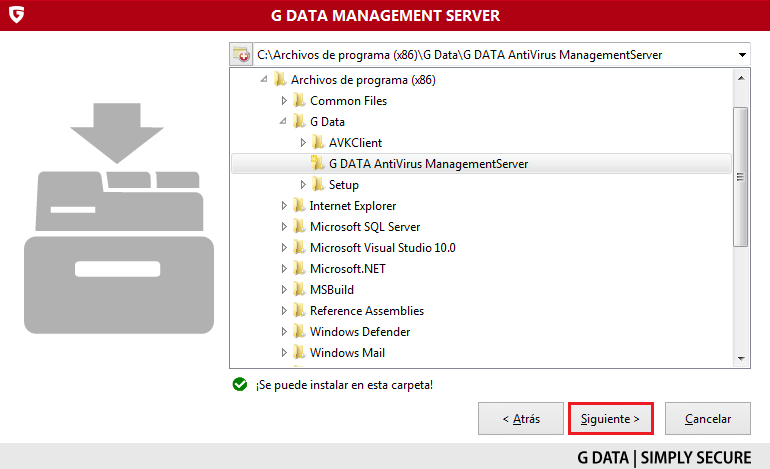Image resolution: width=770 pixels, height=469 pixels.
Task: Click the G DATA shield logo icon
Action: (15, 15)
